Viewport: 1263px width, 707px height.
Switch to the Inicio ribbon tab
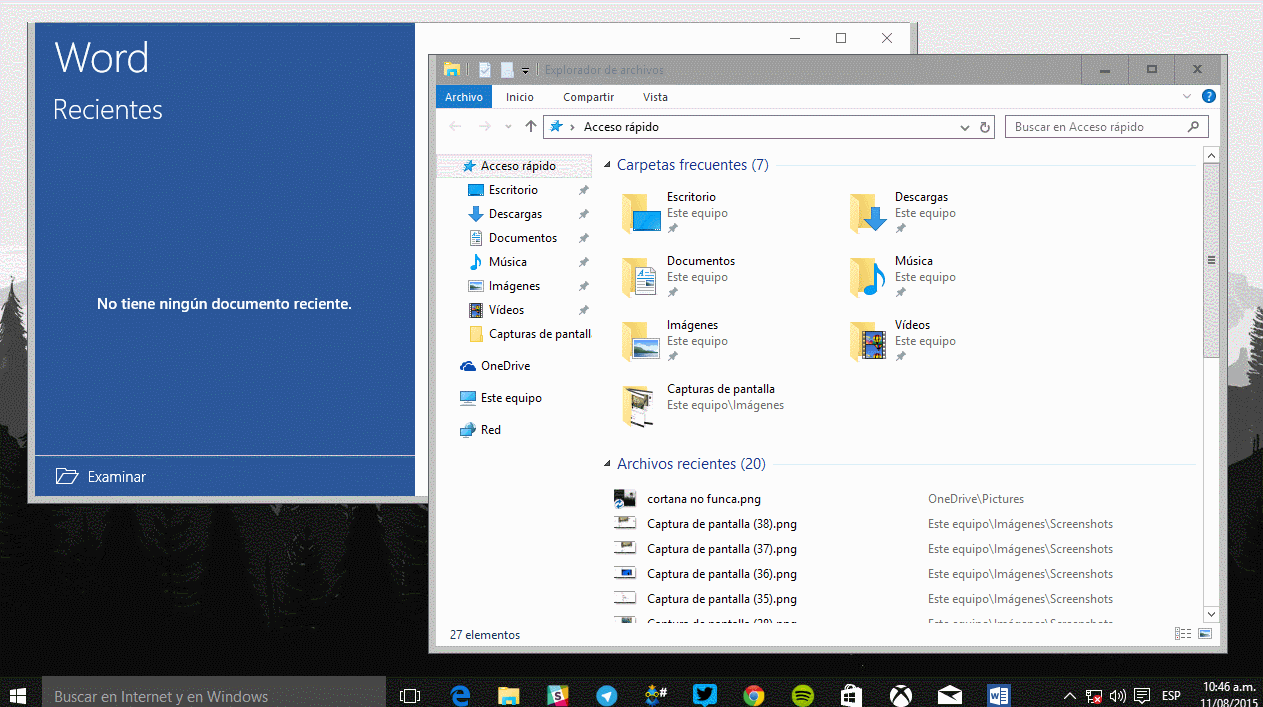coord(520,97)
